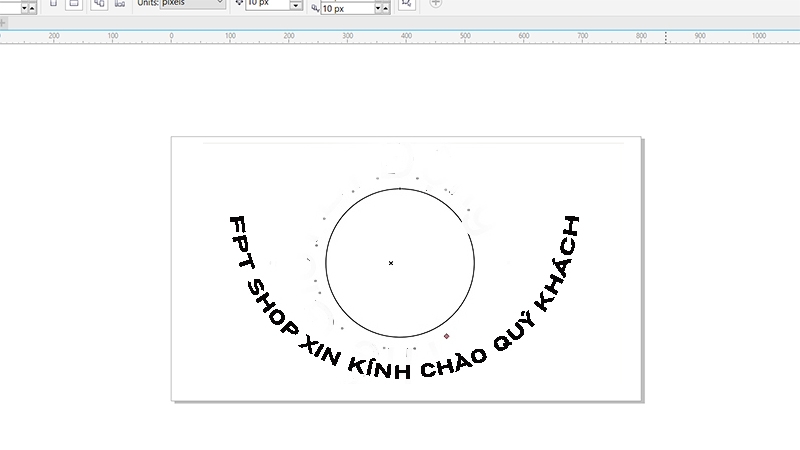This screenshot has height=450, width=800.
Task: Click the down stepper on leftmost field
Action: [x=24, y=9]
